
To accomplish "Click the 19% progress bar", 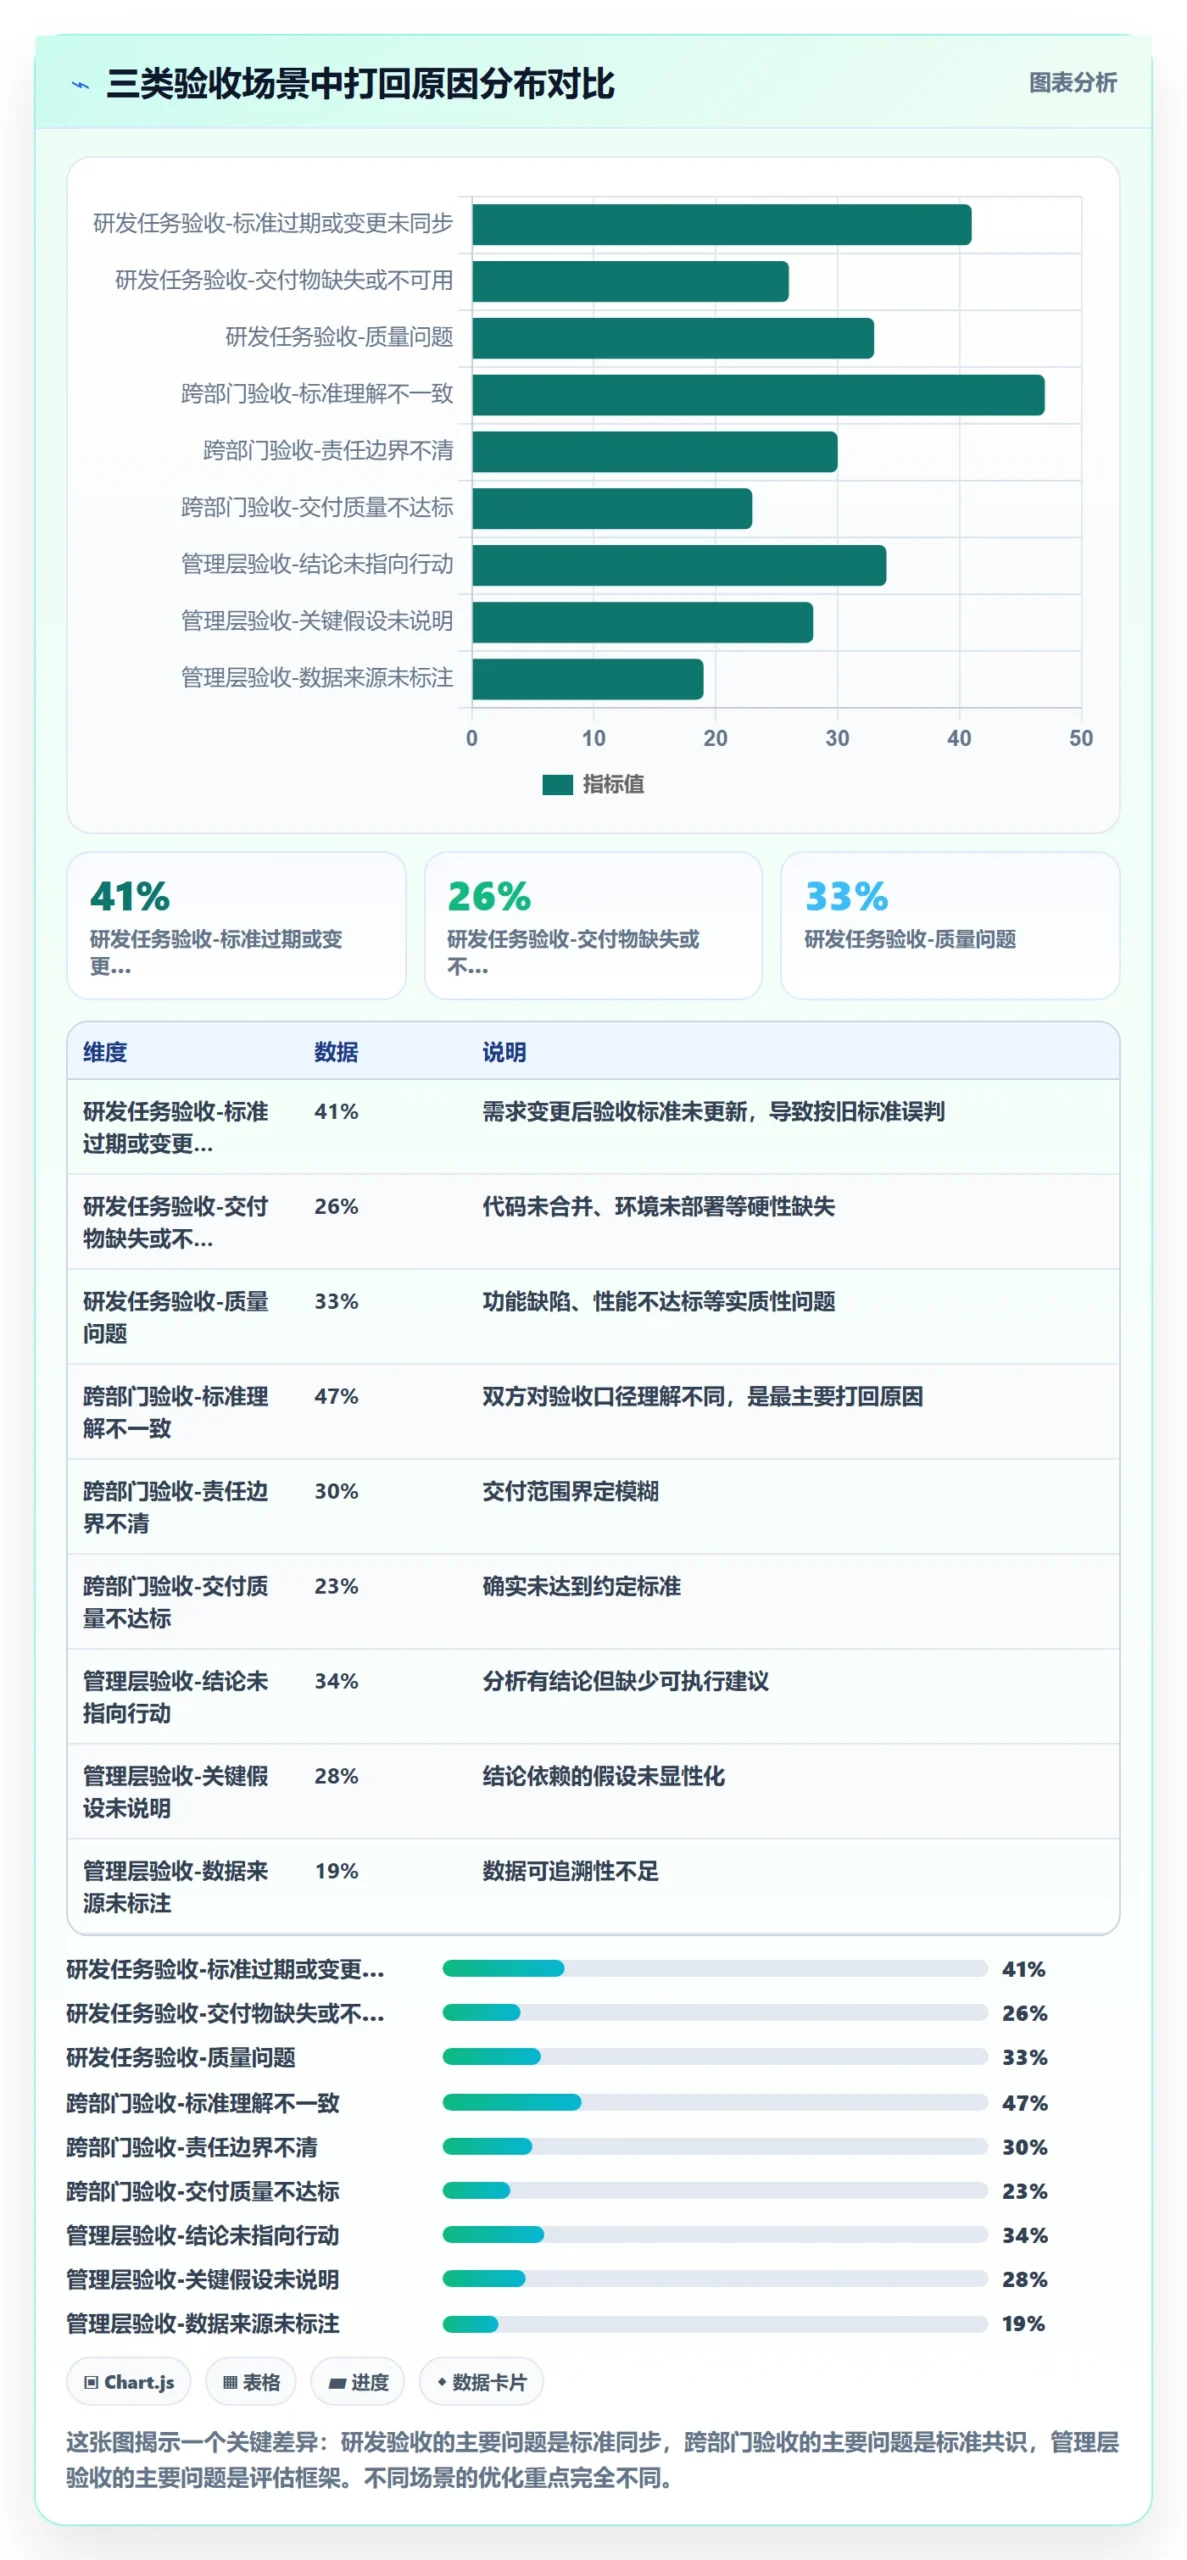I will point(715,2324).
